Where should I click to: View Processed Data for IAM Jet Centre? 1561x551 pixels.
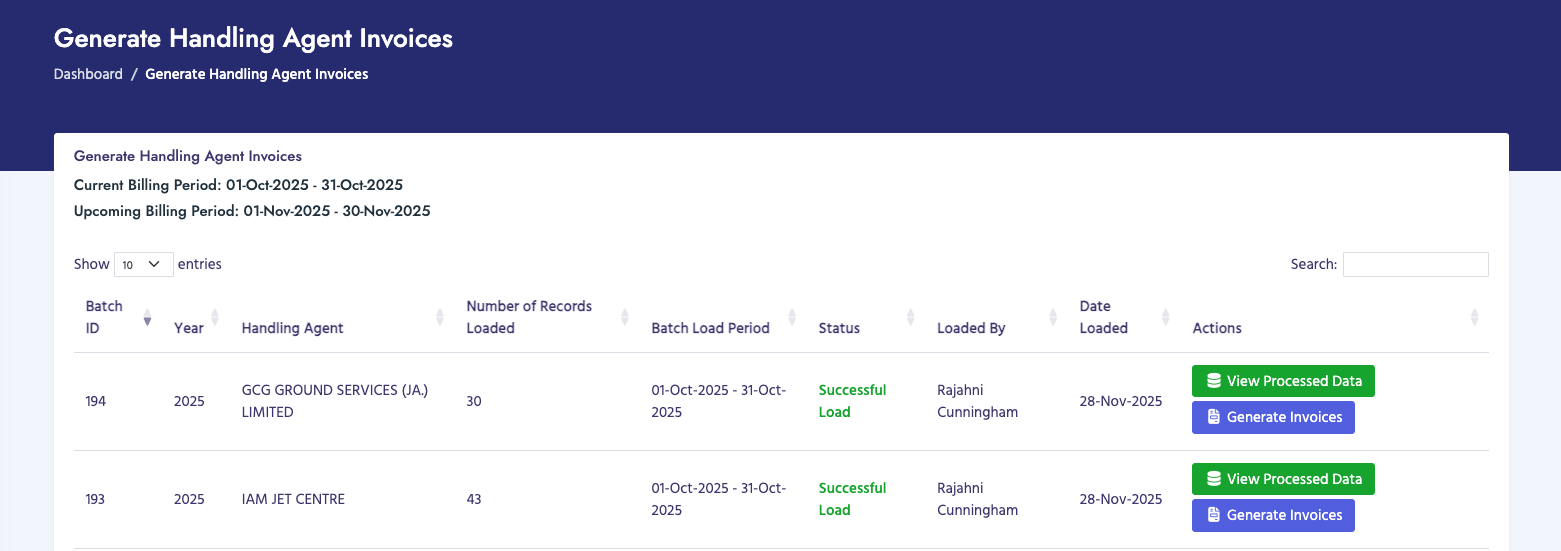tap(1283, 479)
